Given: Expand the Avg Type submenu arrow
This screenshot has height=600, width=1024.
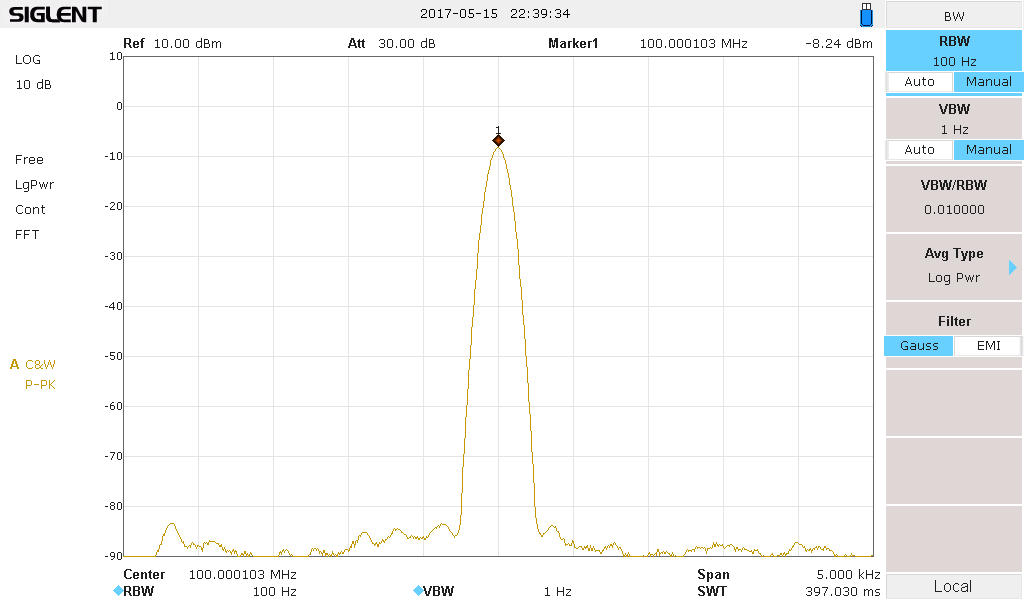Looking at the screenshot, I should click(1012, 267).
